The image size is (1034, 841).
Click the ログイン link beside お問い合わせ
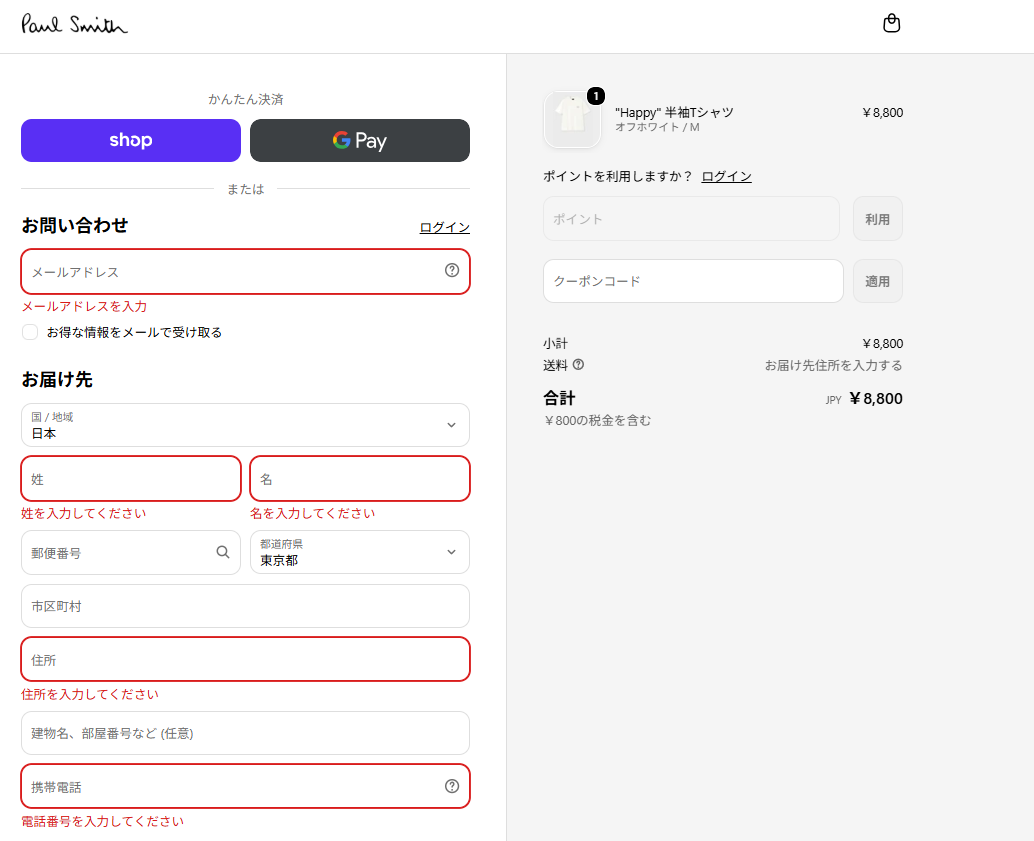pyautogui.click(x=444, y=227)
